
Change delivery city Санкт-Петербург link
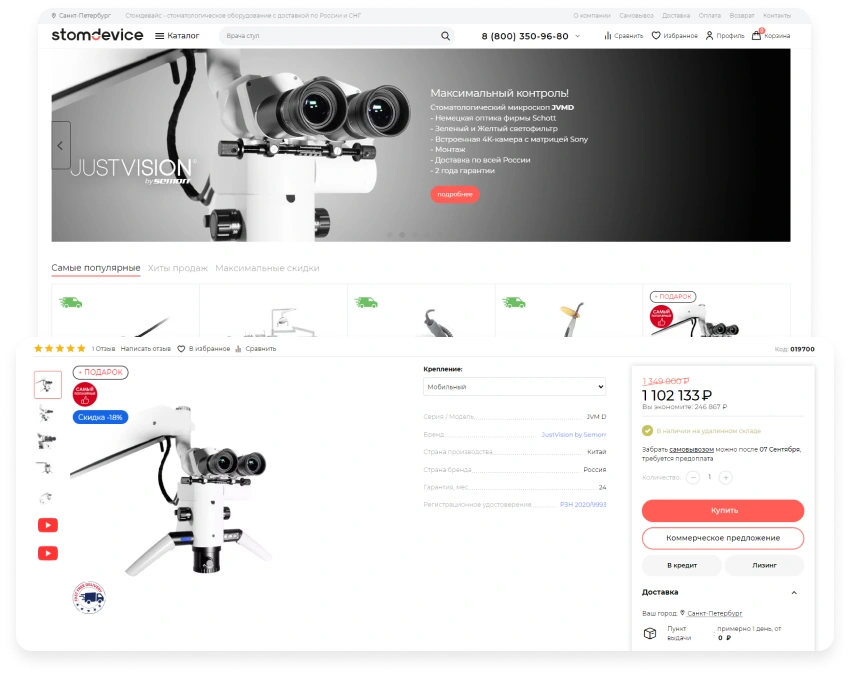[x=714, y=613]
